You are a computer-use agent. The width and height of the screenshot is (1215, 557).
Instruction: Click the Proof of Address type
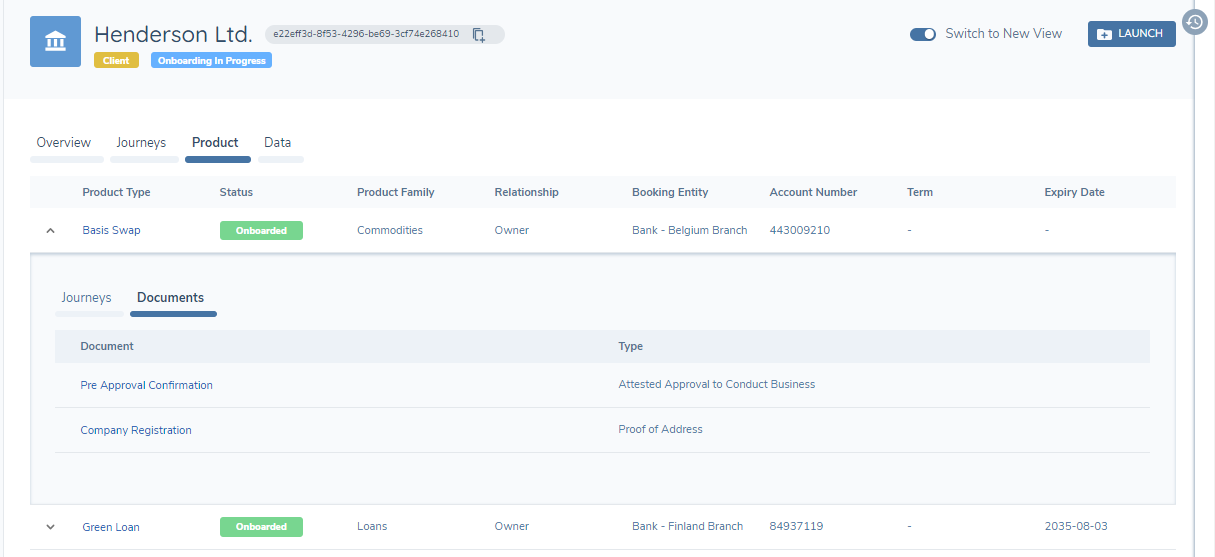click(660, 429)
